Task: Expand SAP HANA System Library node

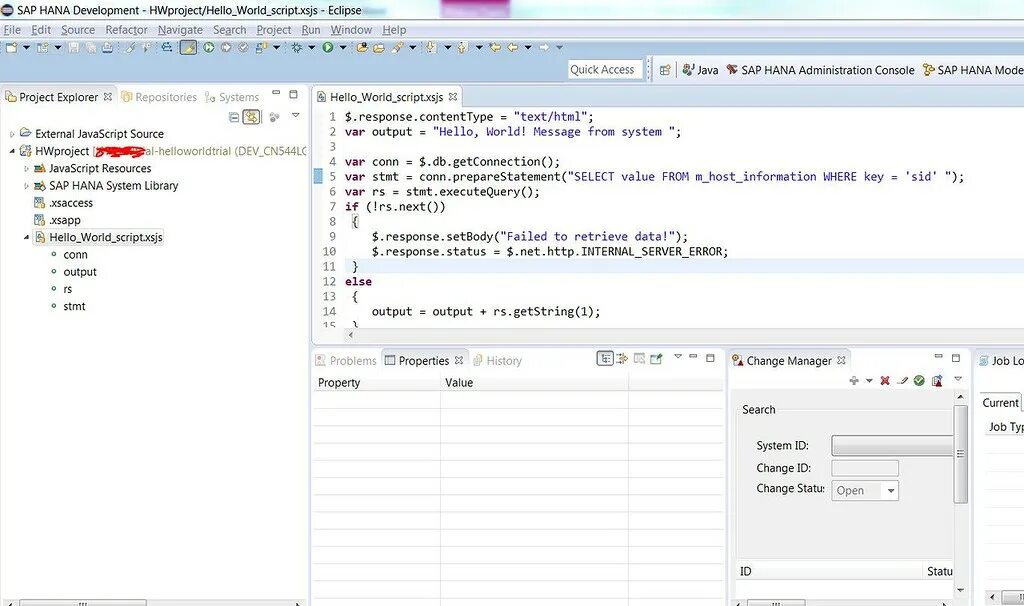Action: pyautogui.click(x=26, y=186)
